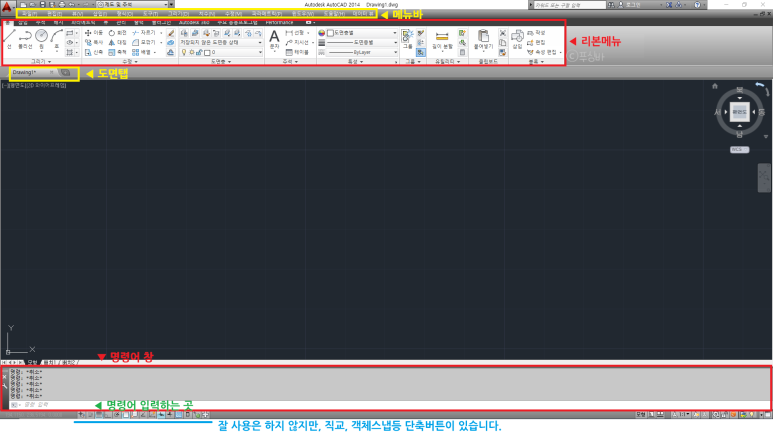Open the 형식(O) menu
Viewport: 773px width, 434px height.
click(125, 14)
